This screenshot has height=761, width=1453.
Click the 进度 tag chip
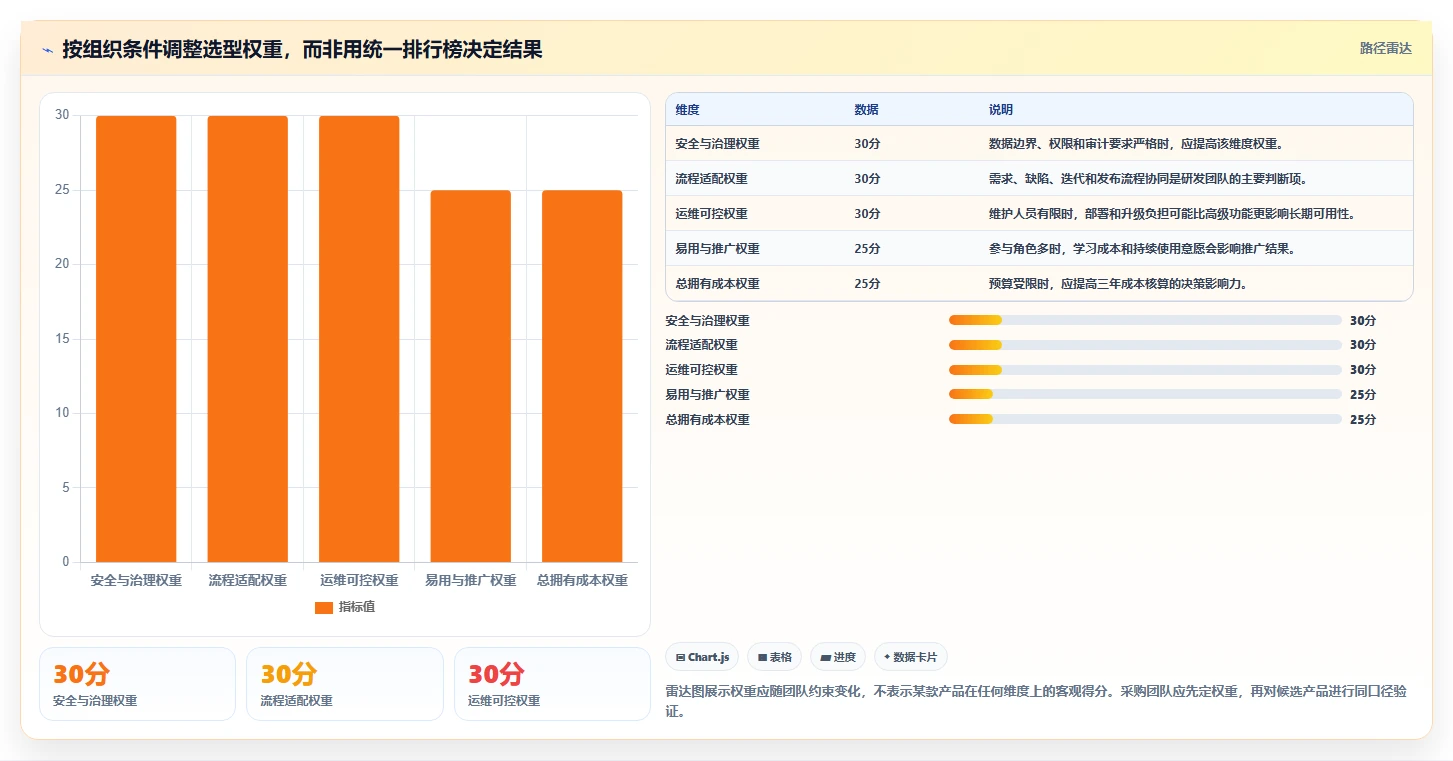click(838, 657)
